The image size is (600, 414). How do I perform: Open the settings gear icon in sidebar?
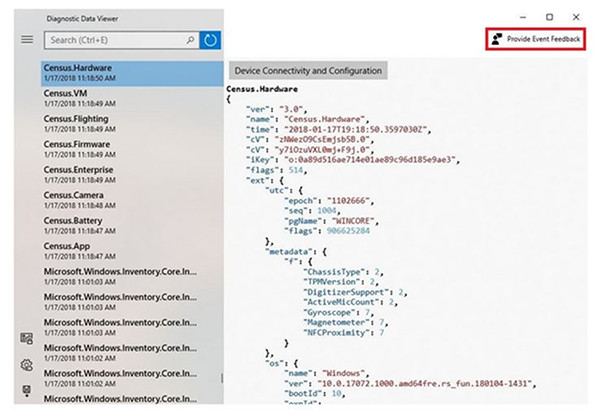click(26, 365)
